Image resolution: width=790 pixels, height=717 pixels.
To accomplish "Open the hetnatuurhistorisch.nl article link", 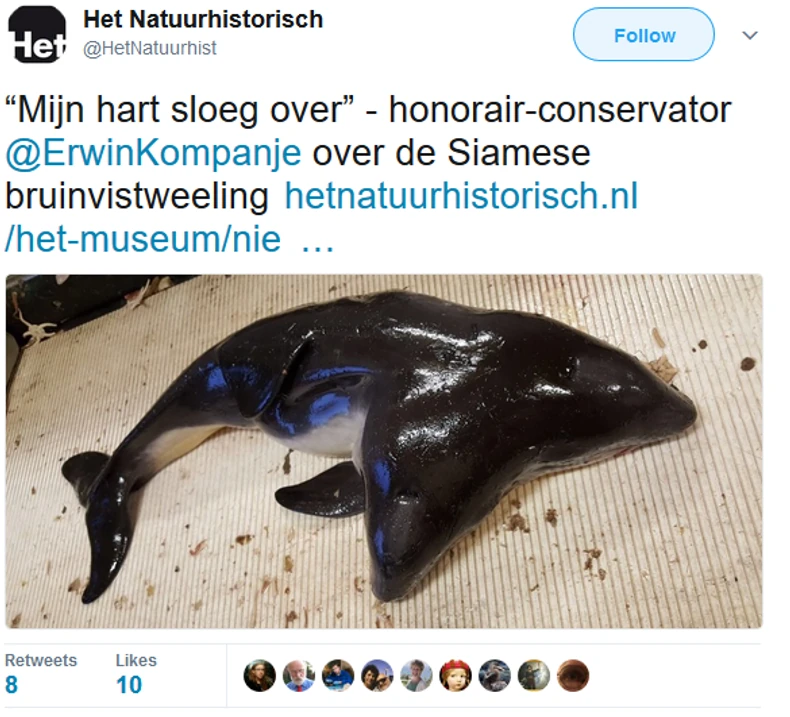I will 461,196.
